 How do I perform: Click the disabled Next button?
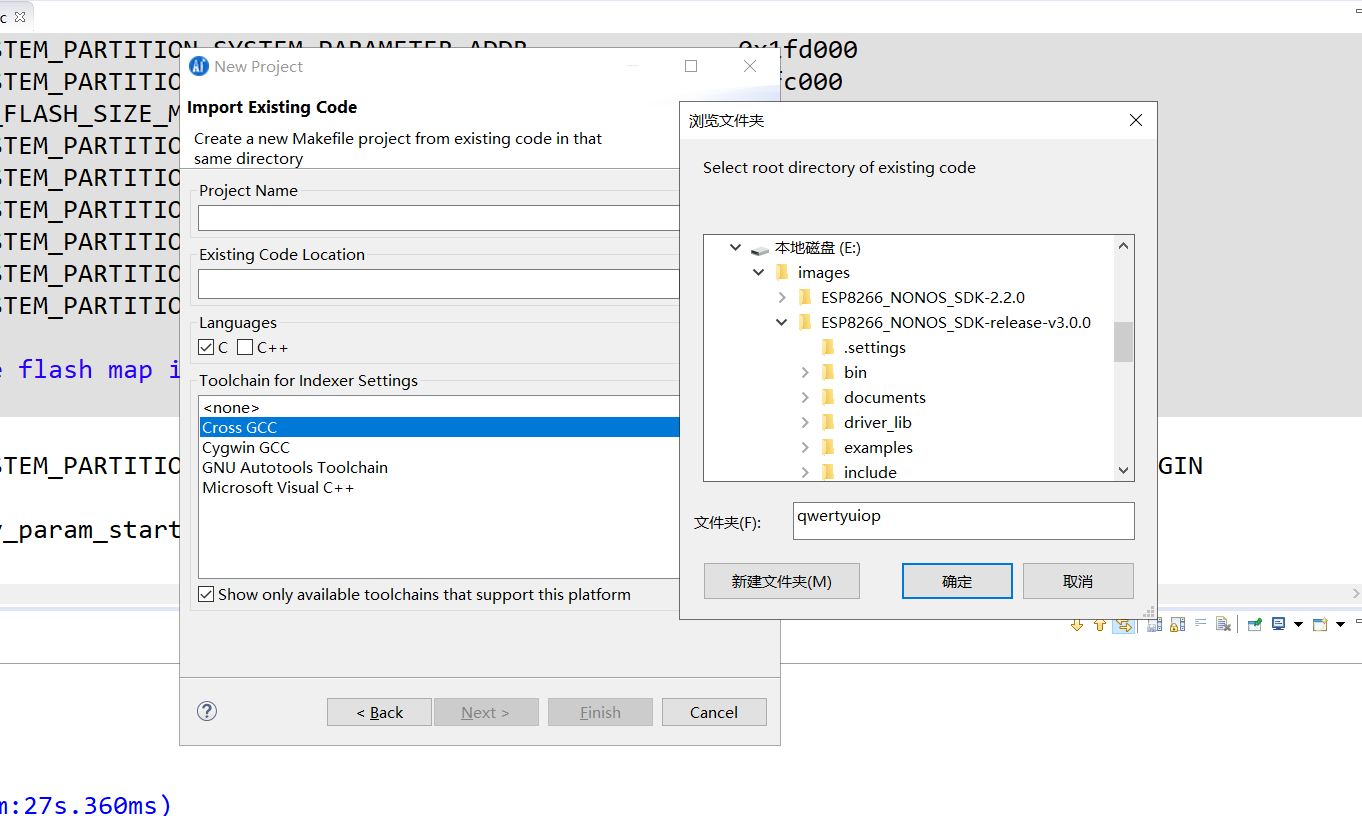click(485, 712)
